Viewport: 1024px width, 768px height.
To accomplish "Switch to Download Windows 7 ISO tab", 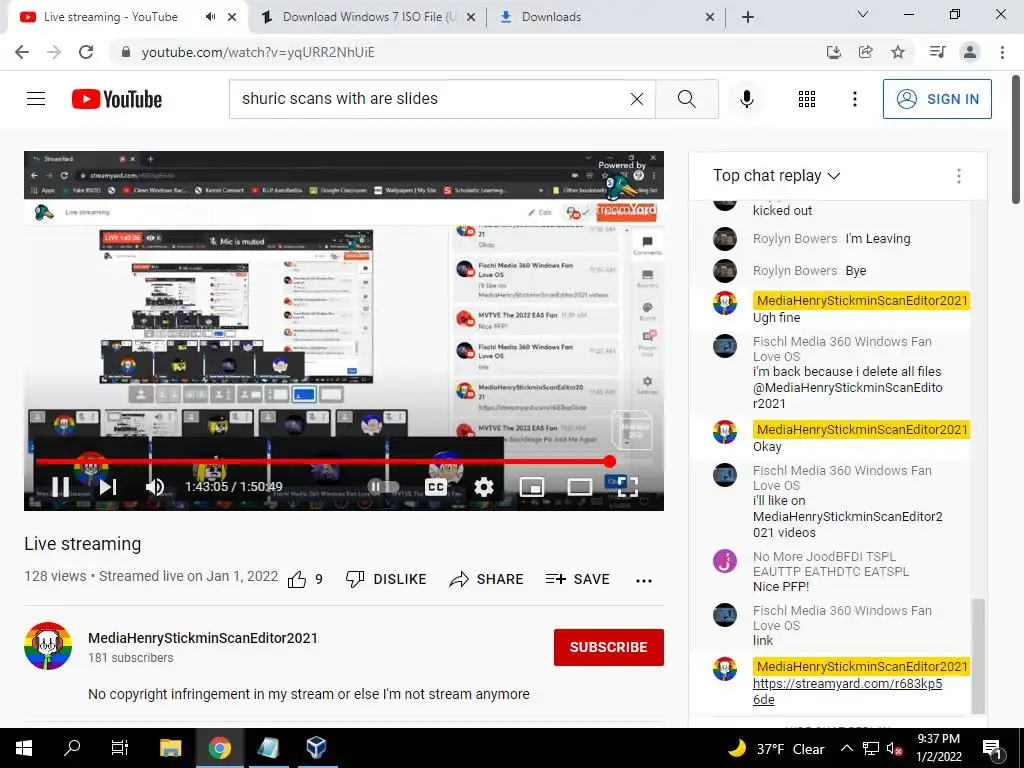I will click(368, 17).
